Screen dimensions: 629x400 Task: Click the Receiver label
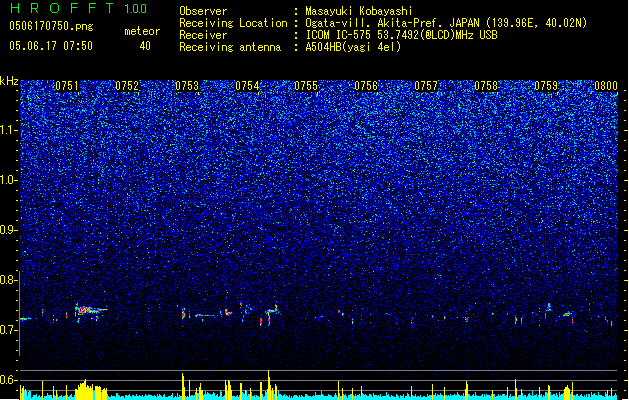point(203,35)
